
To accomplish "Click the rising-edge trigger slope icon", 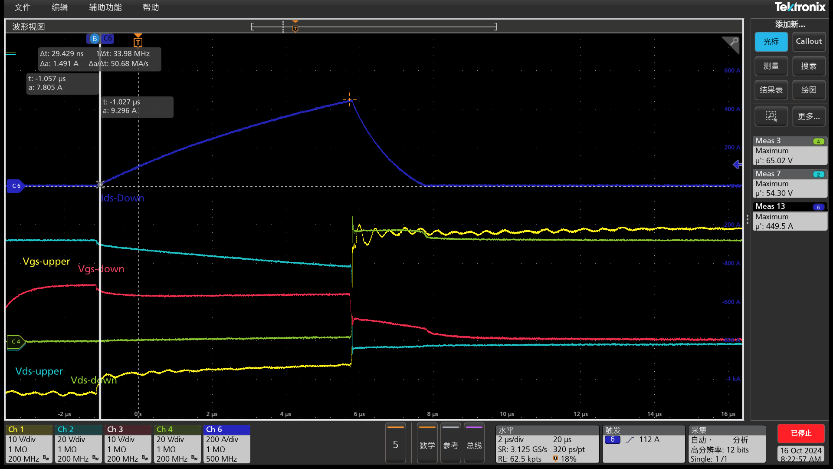I will coord(630,440).
